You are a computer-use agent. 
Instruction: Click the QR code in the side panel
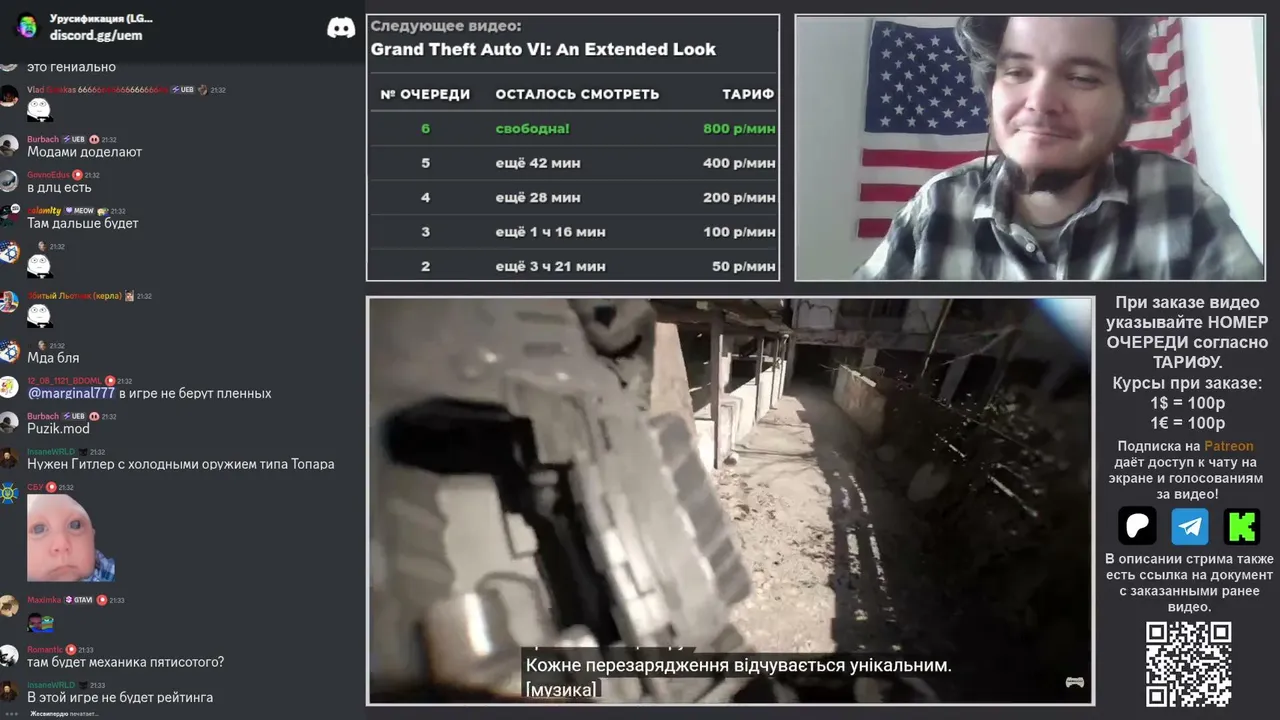point(1188,664)
